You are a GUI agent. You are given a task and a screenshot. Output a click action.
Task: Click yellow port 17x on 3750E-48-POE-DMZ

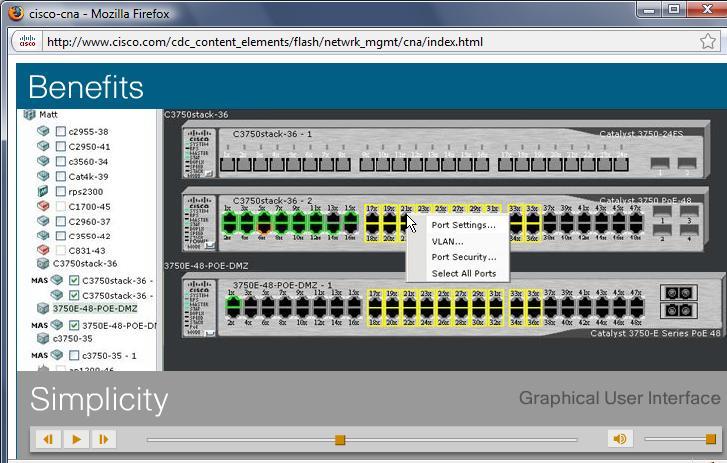click(x=375, y=303)
